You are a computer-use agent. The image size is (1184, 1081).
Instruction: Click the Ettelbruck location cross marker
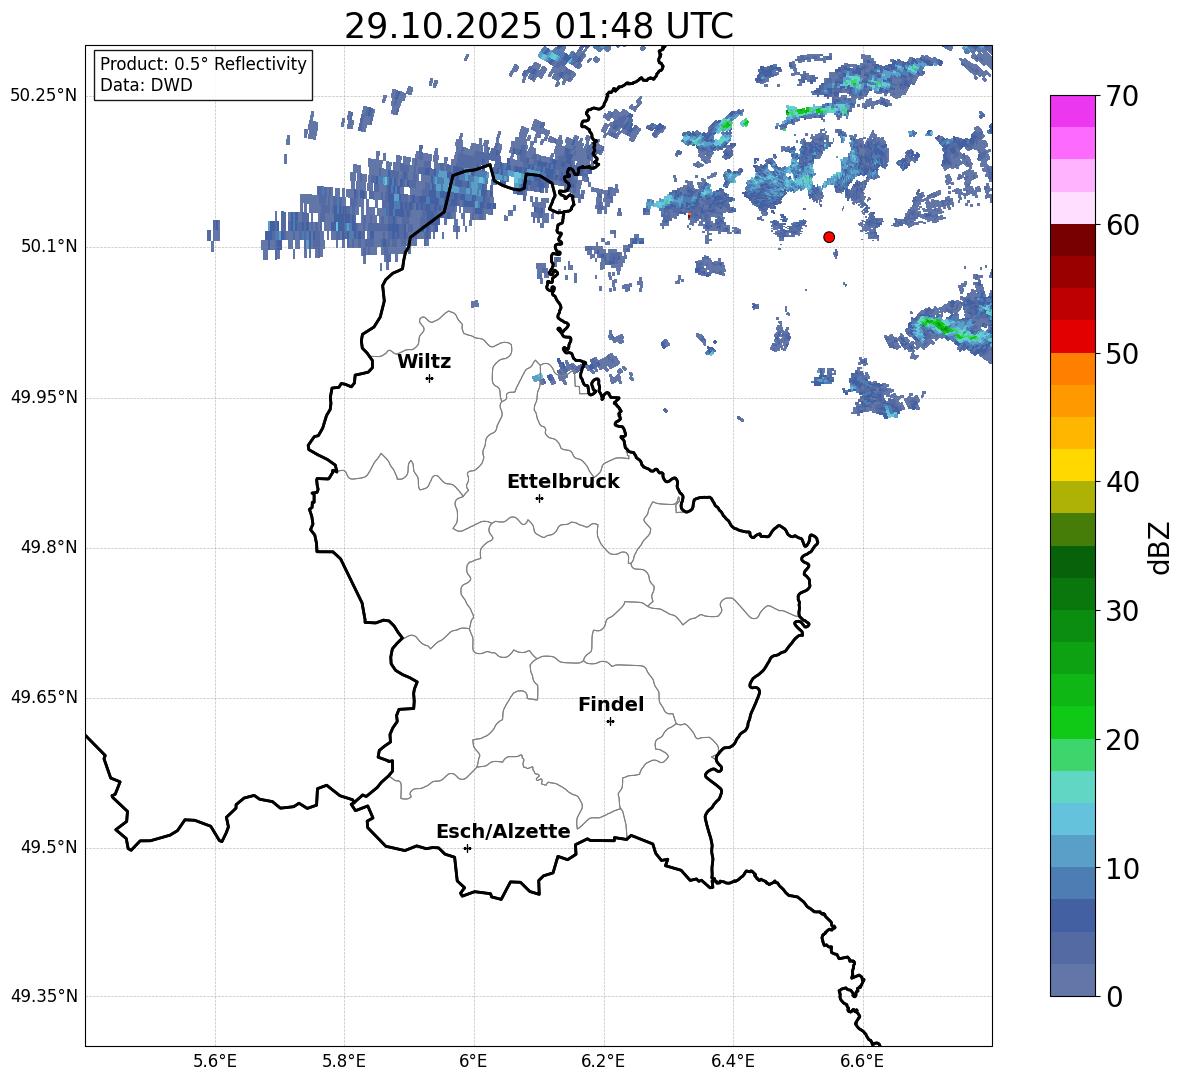pyautogui.click(x=539, y=498)
